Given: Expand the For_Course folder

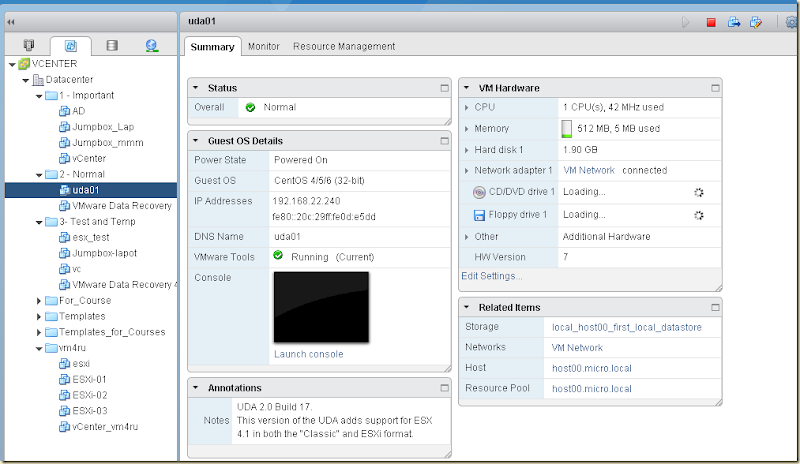Looking at the screenshot, I should [39, 300].
